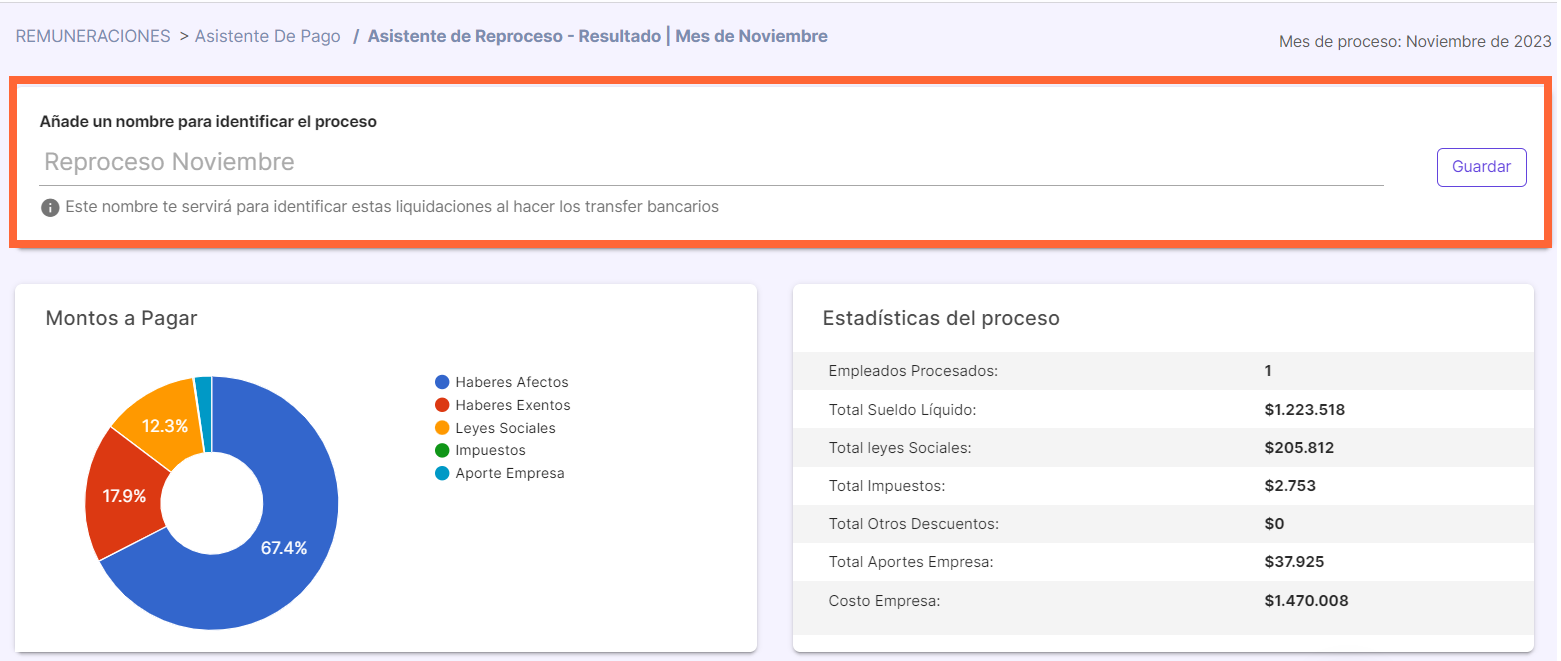Open the Asistente De Pago breadcrumb link
The width and height of the screenshot is (1561, 661).
click(267, 35)
